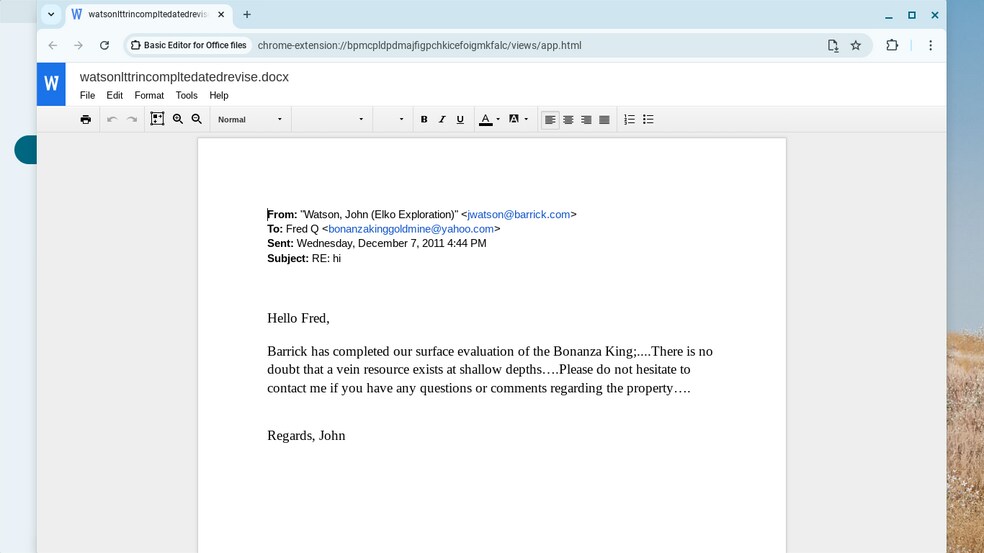Open the bonanzakinggoldmine@yahoo.com email link
The width and height of the screenshot is (984, 553).
[x=410, y=229]
